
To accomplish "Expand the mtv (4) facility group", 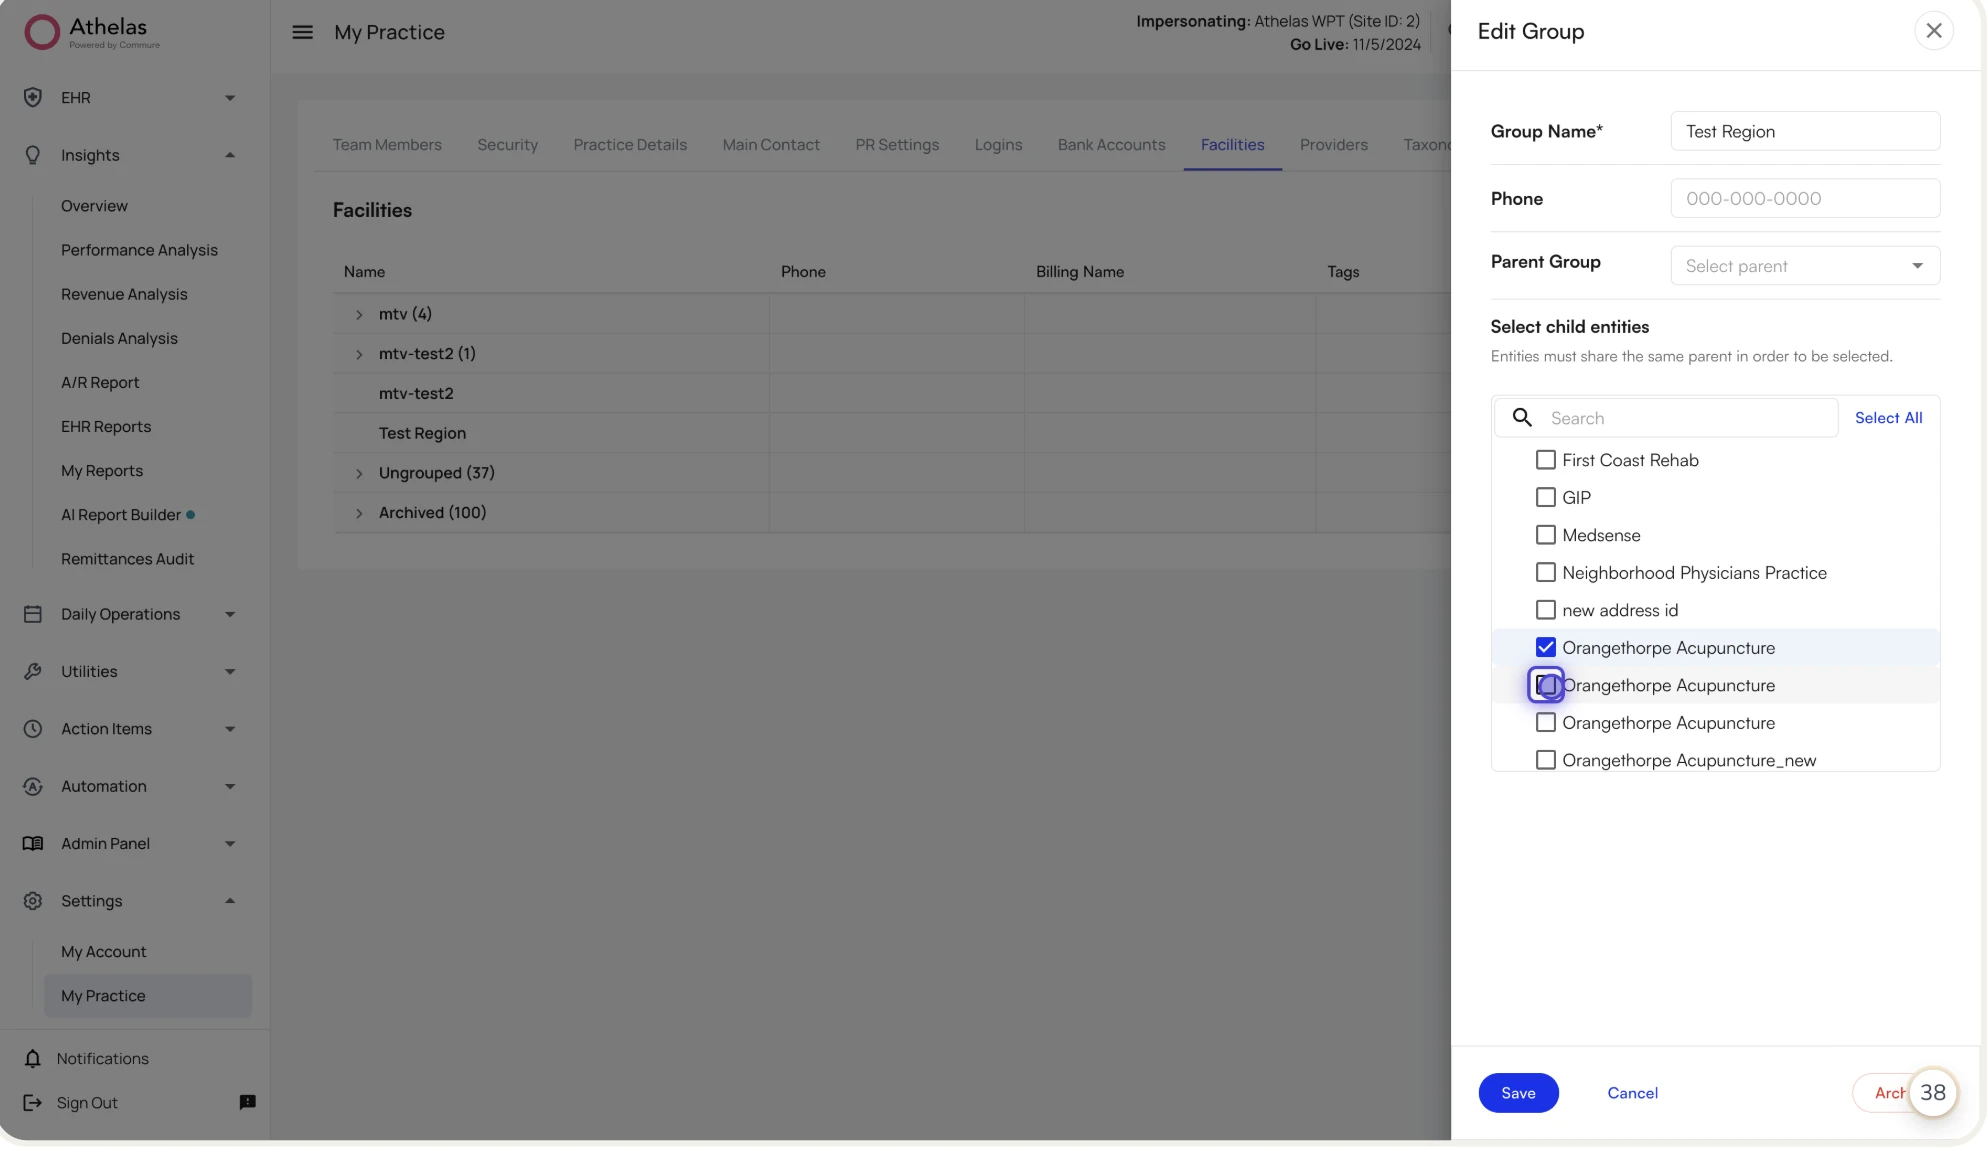I will [359, 314].
